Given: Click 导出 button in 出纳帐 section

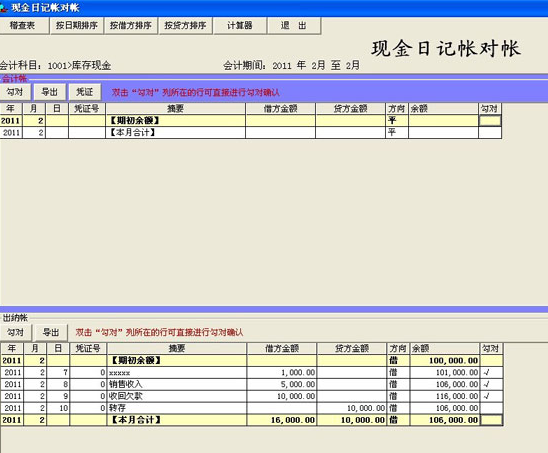Looking at the screenshot, I should (x=51, y=332).
